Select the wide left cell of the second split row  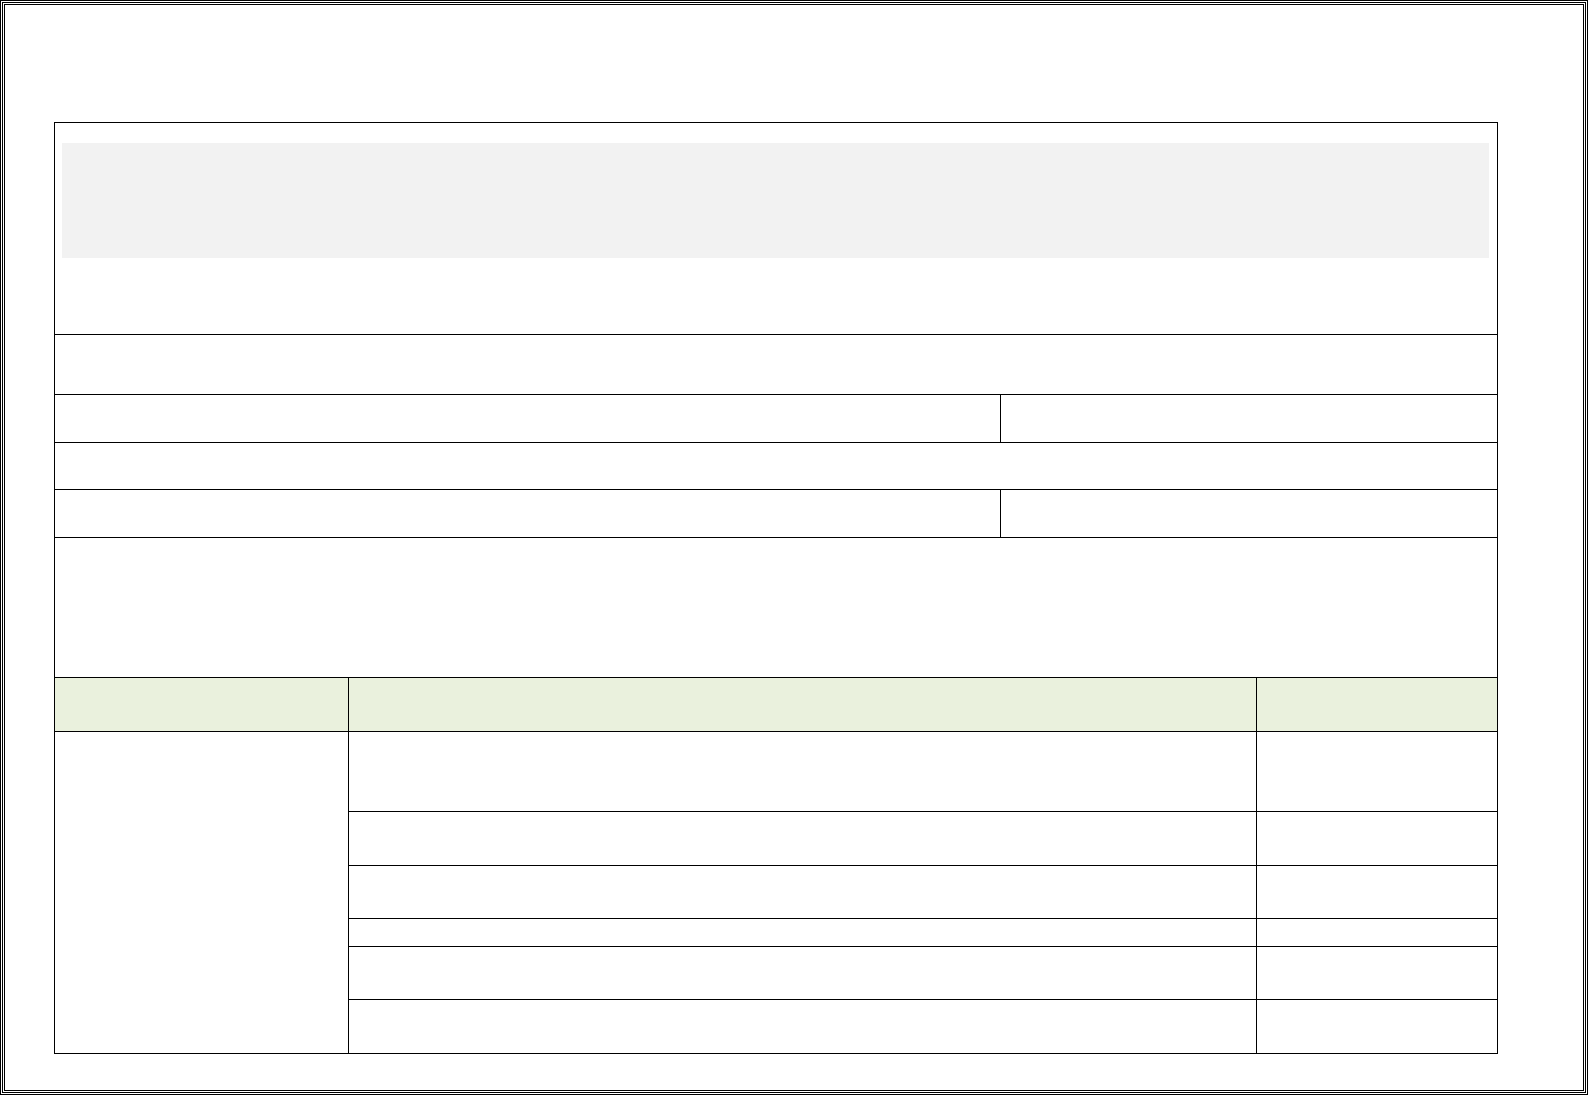click(x=527, y=513)
